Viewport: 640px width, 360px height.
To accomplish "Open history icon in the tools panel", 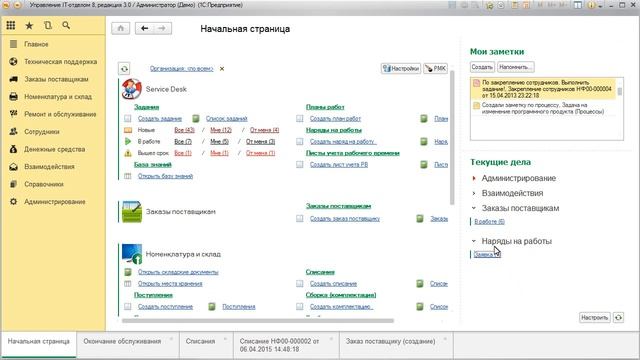I will (48, 25).
